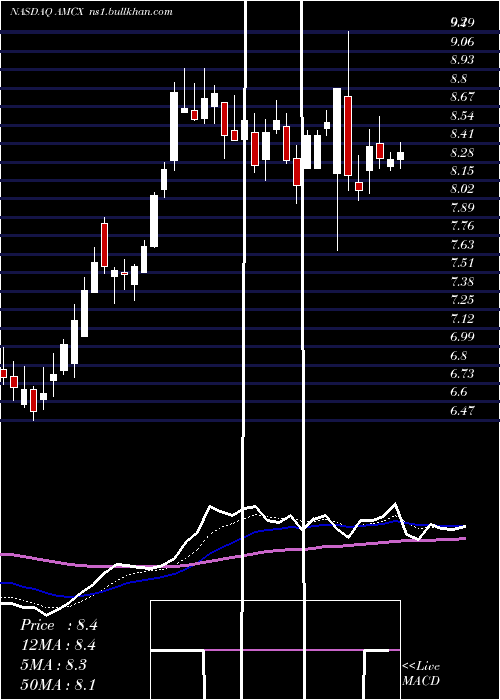The image size is (500, 700).
Task: Select the 8.41 price axis label
Action: coord(462,134)
